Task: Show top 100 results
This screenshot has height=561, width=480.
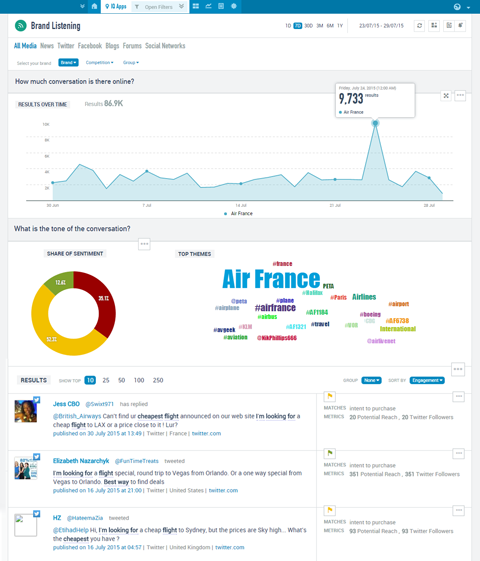Action: [139, 380]
